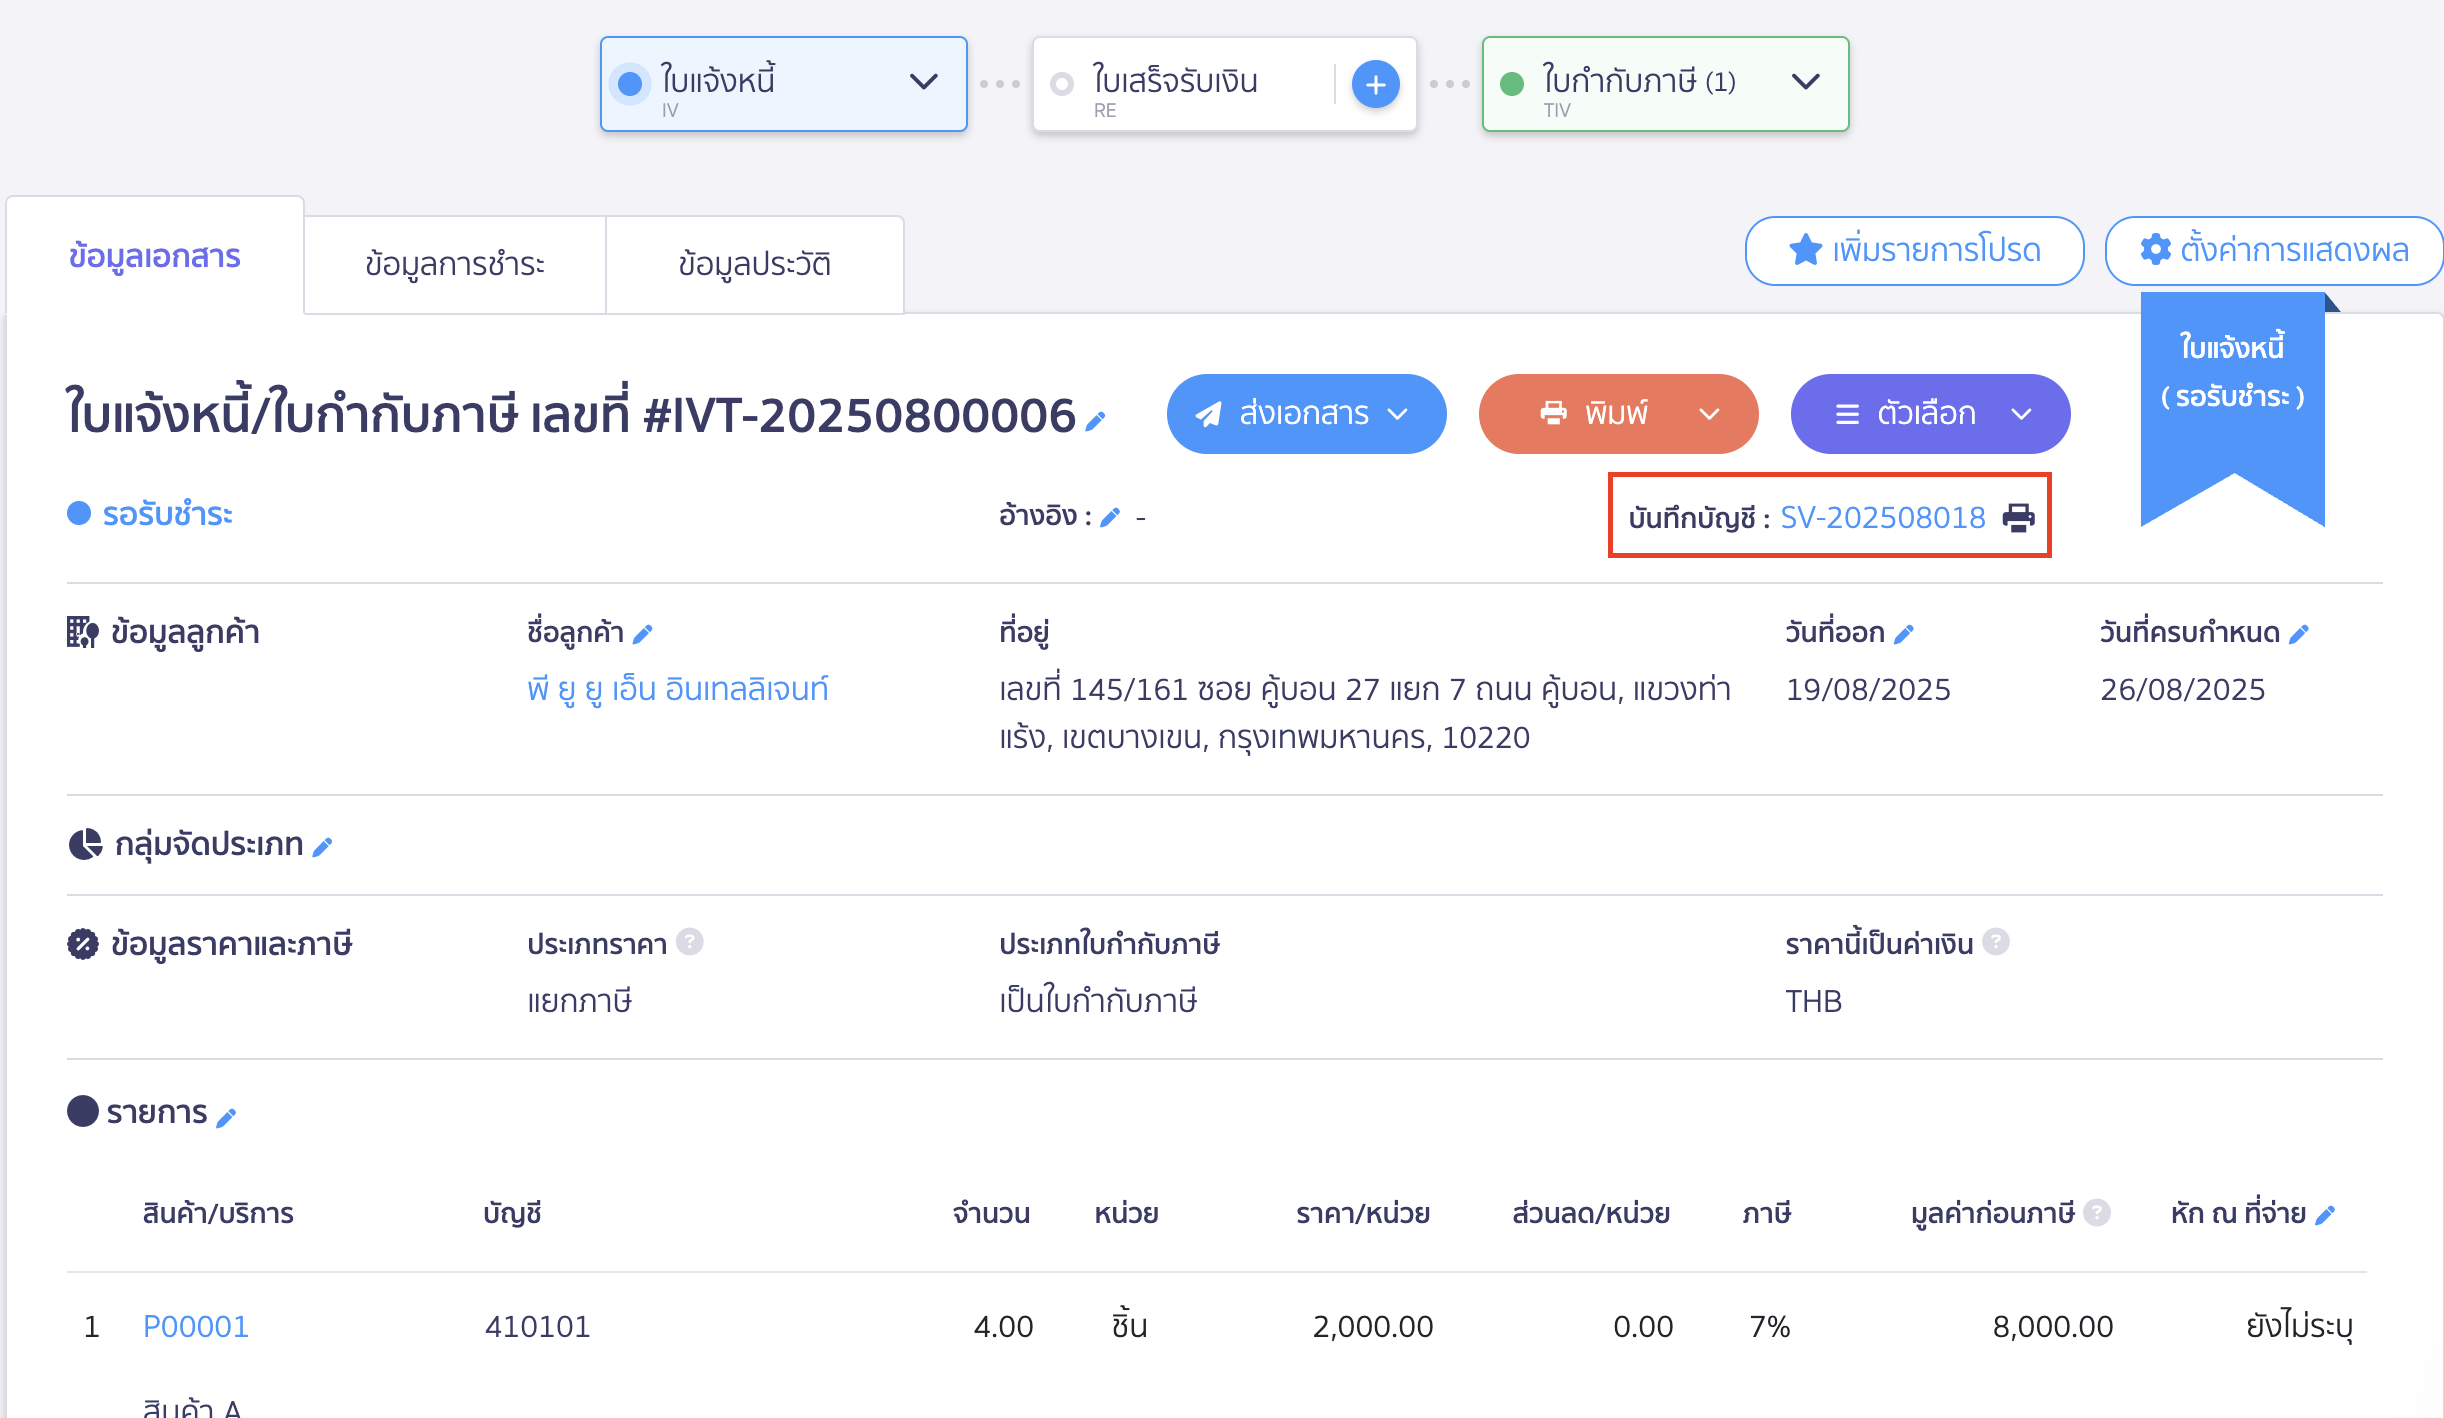
Task: Click account code 410101
Action: point(538,1326)
